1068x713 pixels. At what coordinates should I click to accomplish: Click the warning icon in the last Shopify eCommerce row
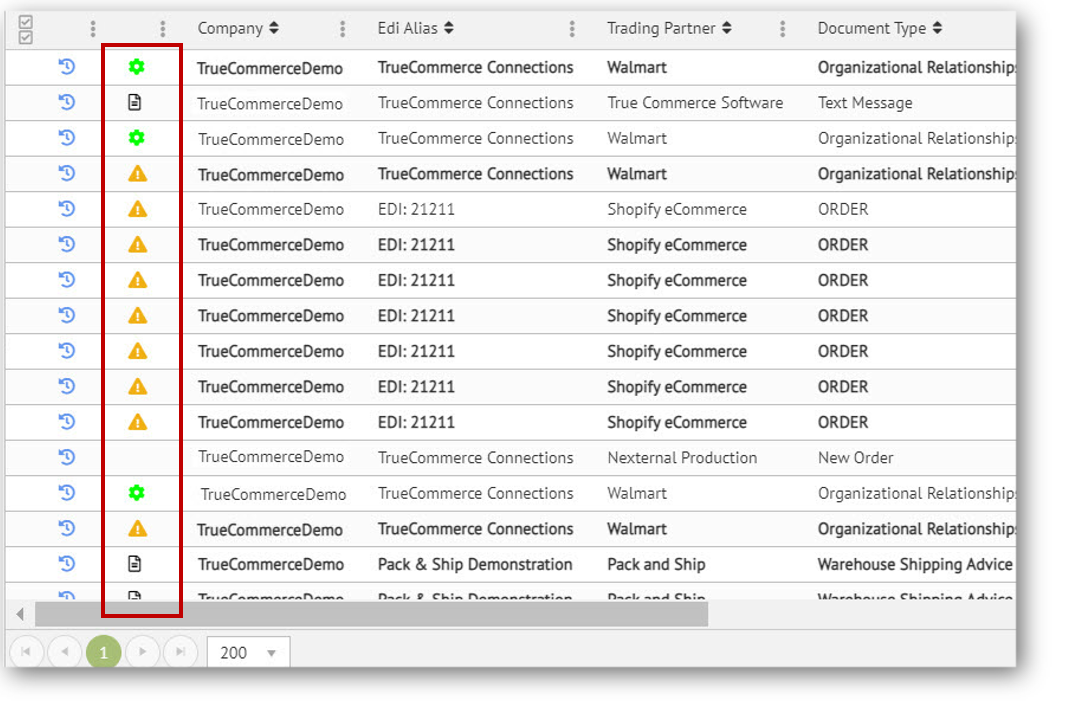pos(138,422)
